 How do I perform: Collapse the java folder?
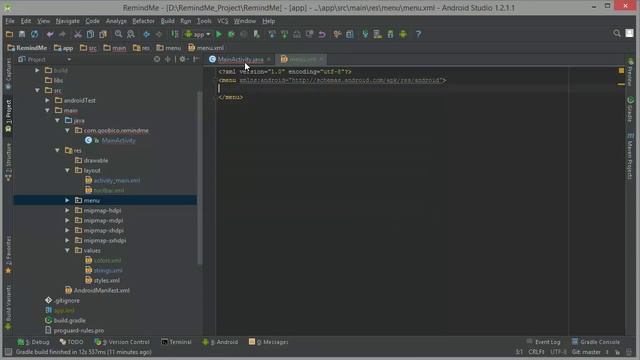coord(58,120)
